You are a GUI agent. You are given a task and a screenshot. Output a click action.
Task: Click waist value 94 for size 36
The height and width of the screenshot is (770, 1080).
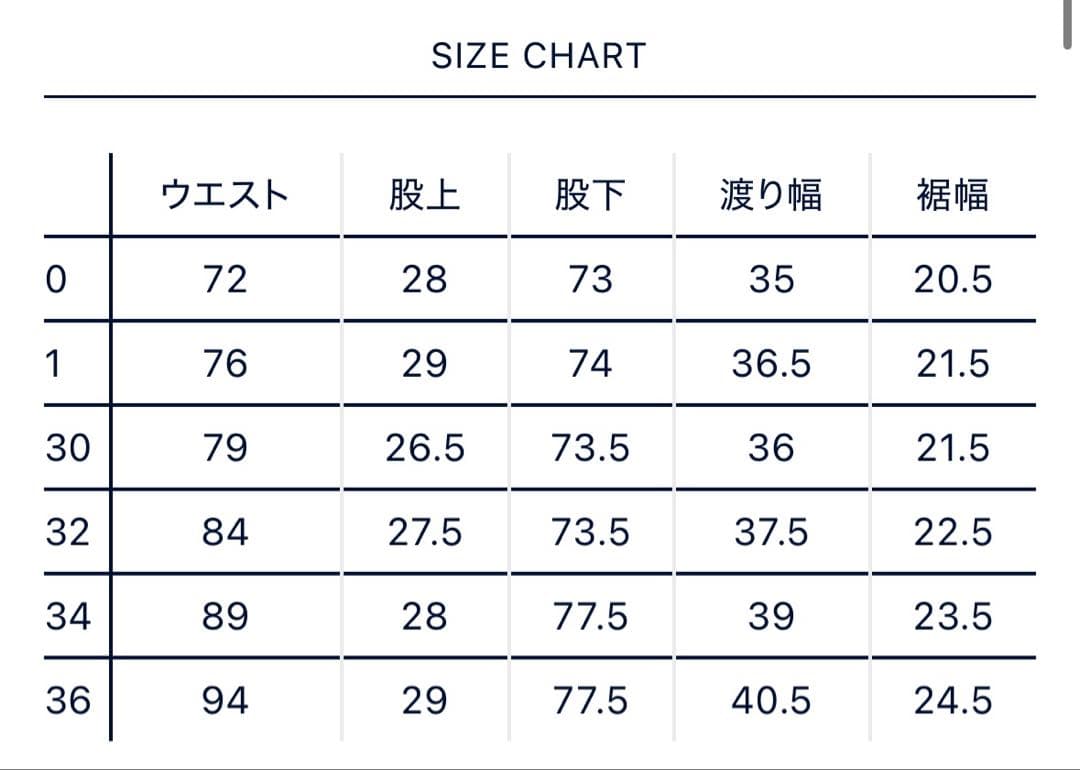[x=225, y=701]
